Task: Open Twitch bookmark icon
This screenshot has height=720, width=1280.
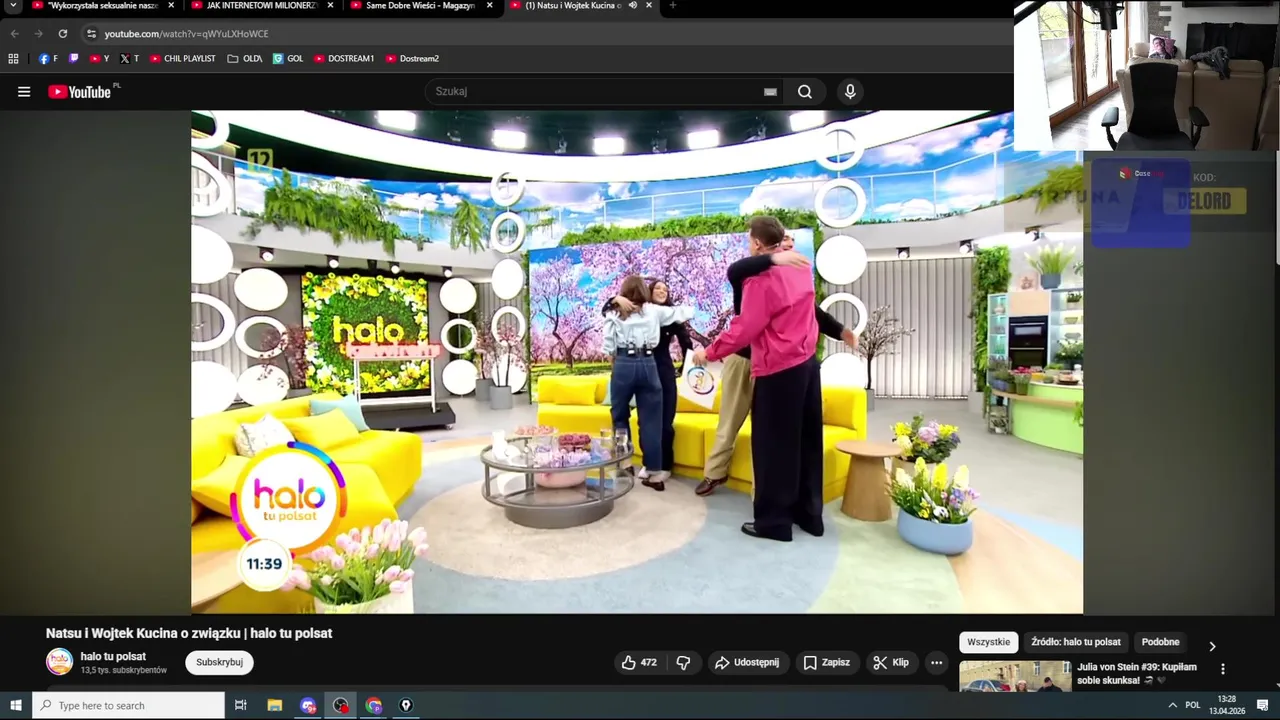Action: click(x=73, y=59)
